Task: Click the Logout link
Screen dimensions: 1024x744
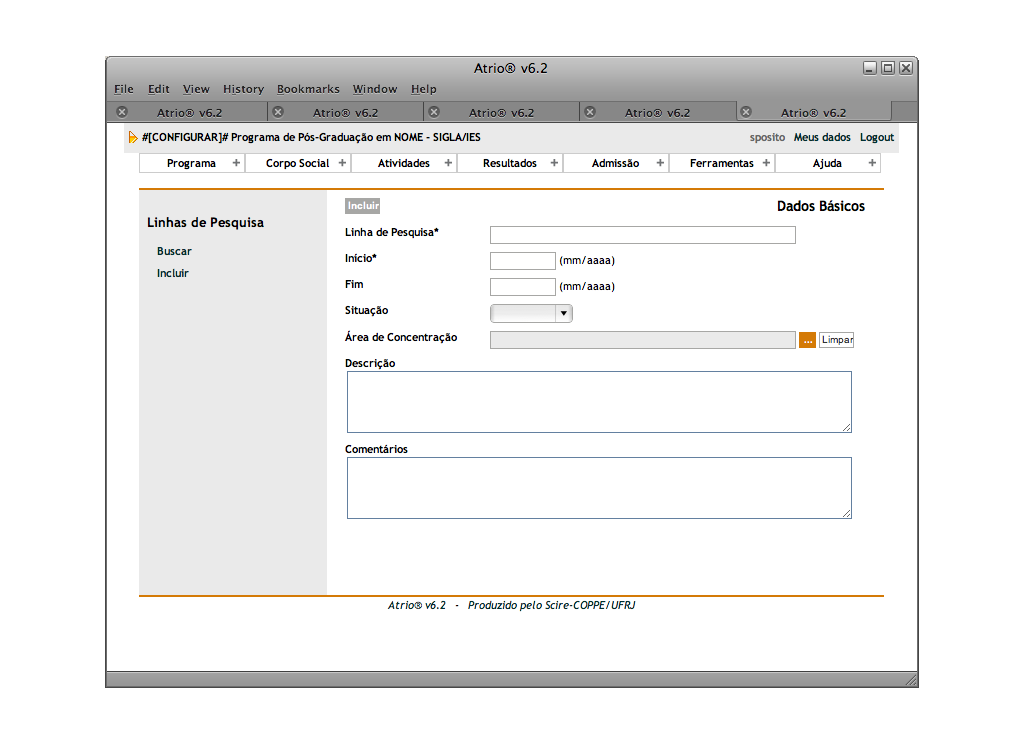Action: [876, 137]
